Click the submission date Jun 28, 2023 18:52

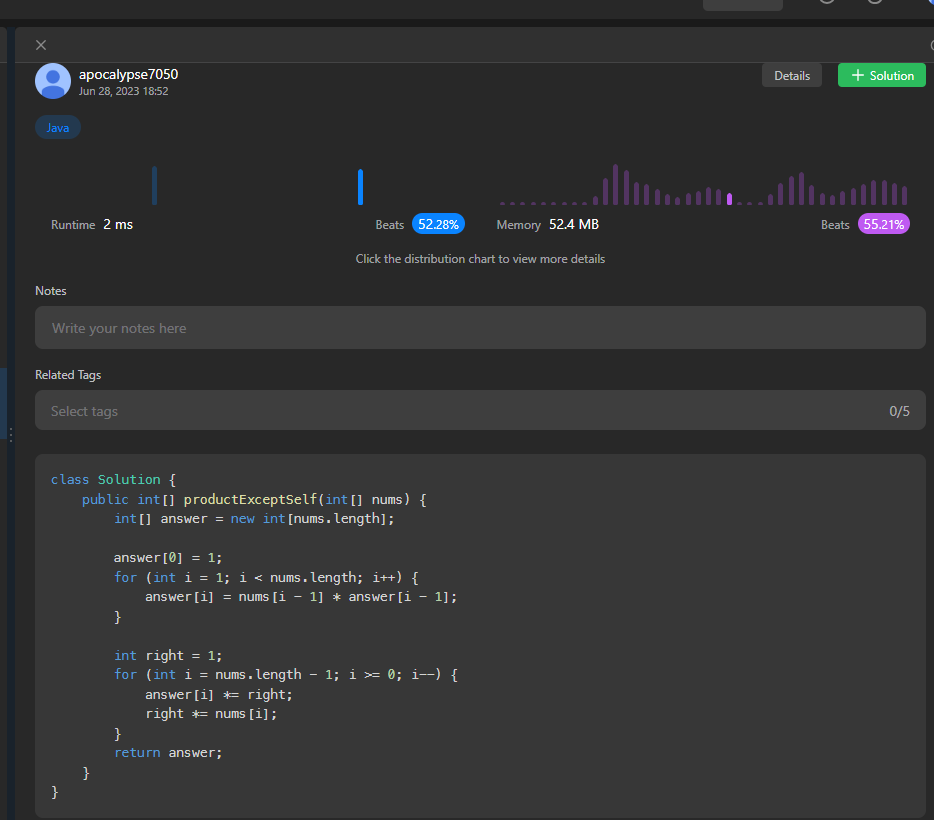(123, 91)
